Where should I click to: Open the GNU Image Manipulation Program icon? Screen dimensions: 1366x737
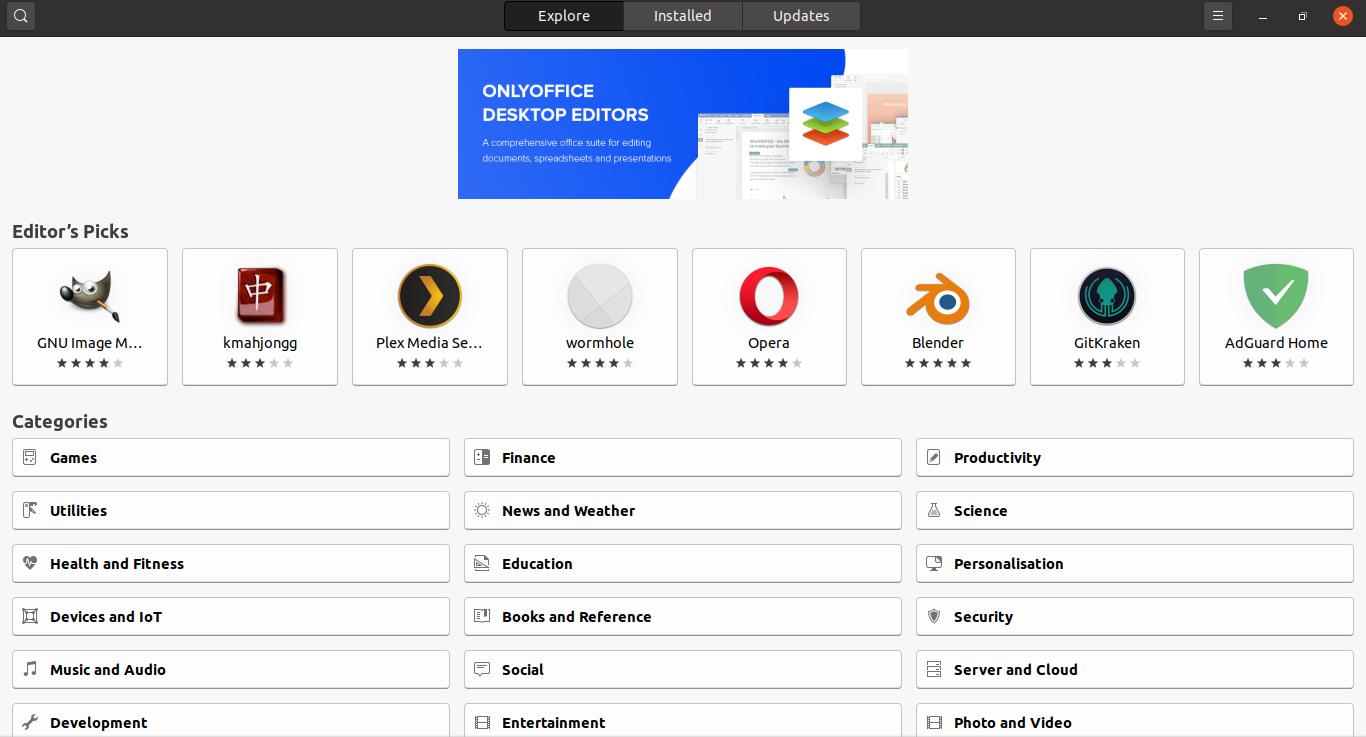coord(90,296)
